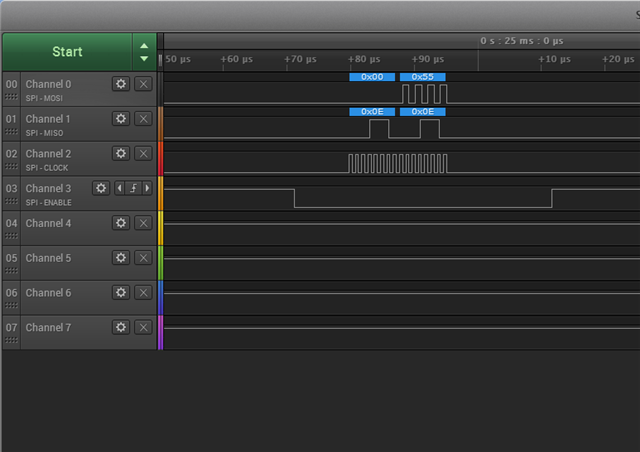This screenshot has width=640, height=452.
Task: Grab the Channel 3 drag handle dots
Action: pos(11,201)
